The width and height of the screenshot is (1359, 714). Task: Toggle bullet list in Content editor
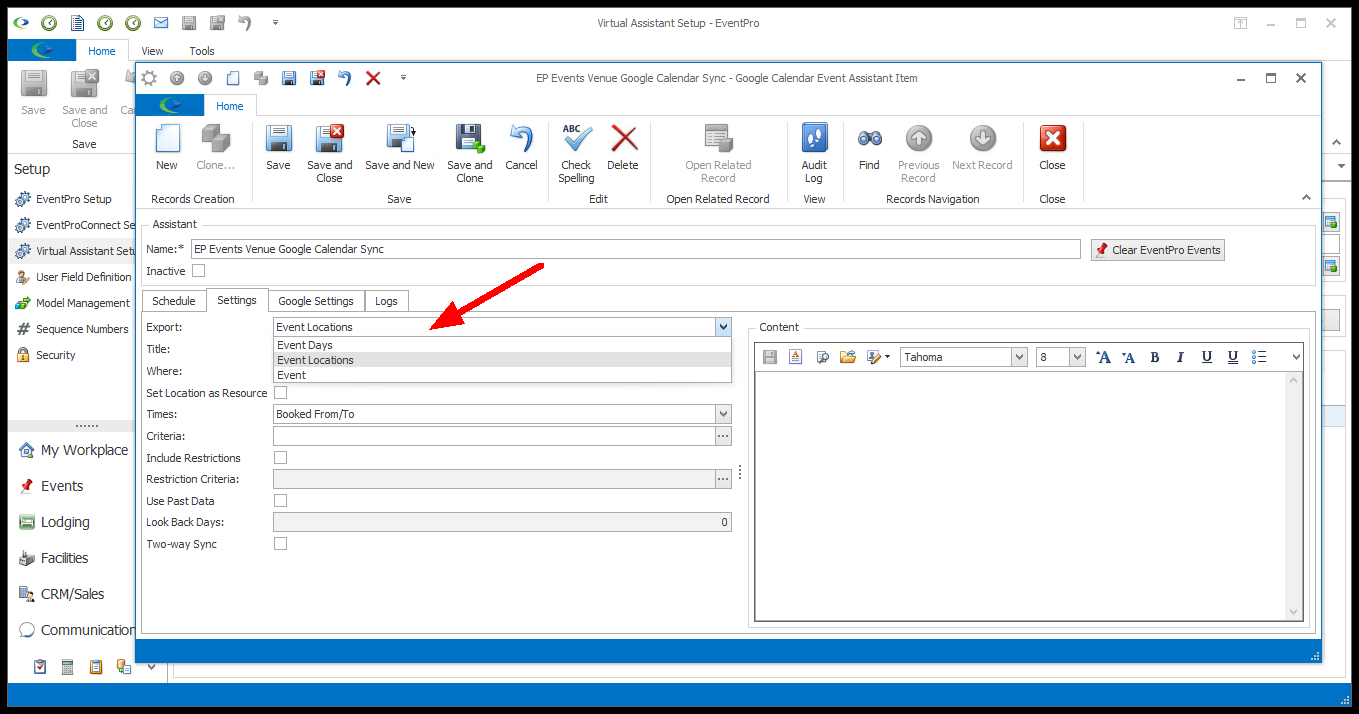pos(1259,357)
